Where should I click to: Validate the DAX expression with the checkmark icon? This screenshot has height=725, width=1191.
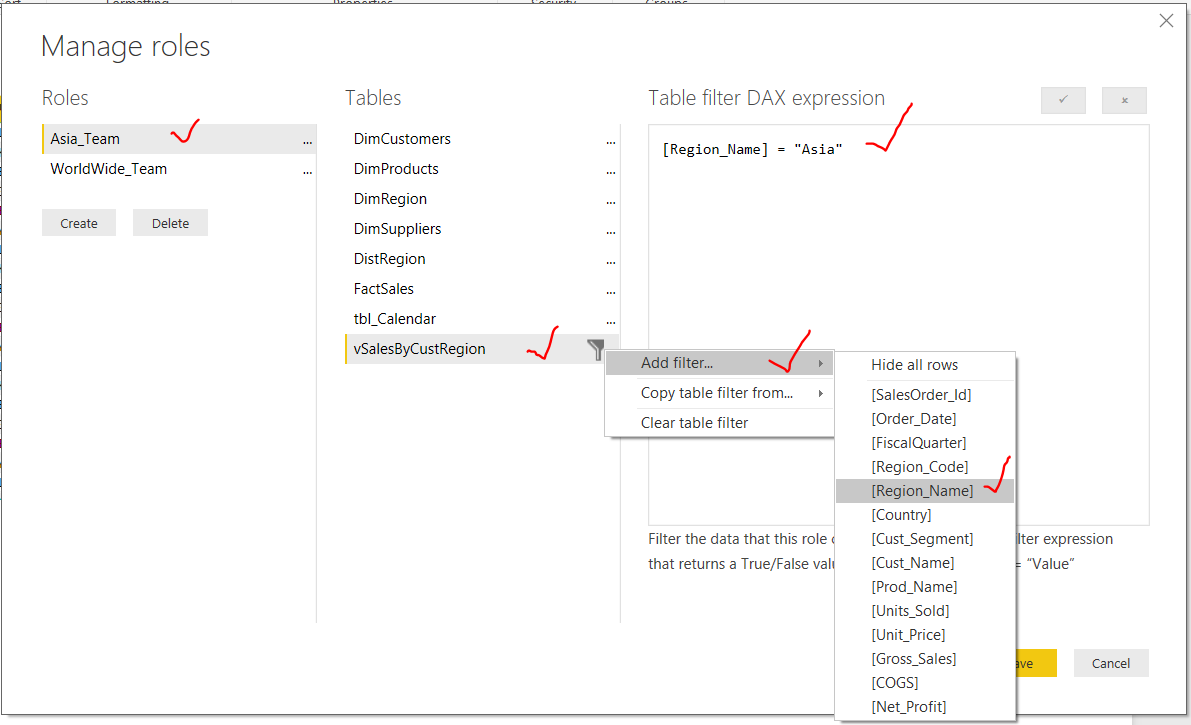tap(1063, 100)
